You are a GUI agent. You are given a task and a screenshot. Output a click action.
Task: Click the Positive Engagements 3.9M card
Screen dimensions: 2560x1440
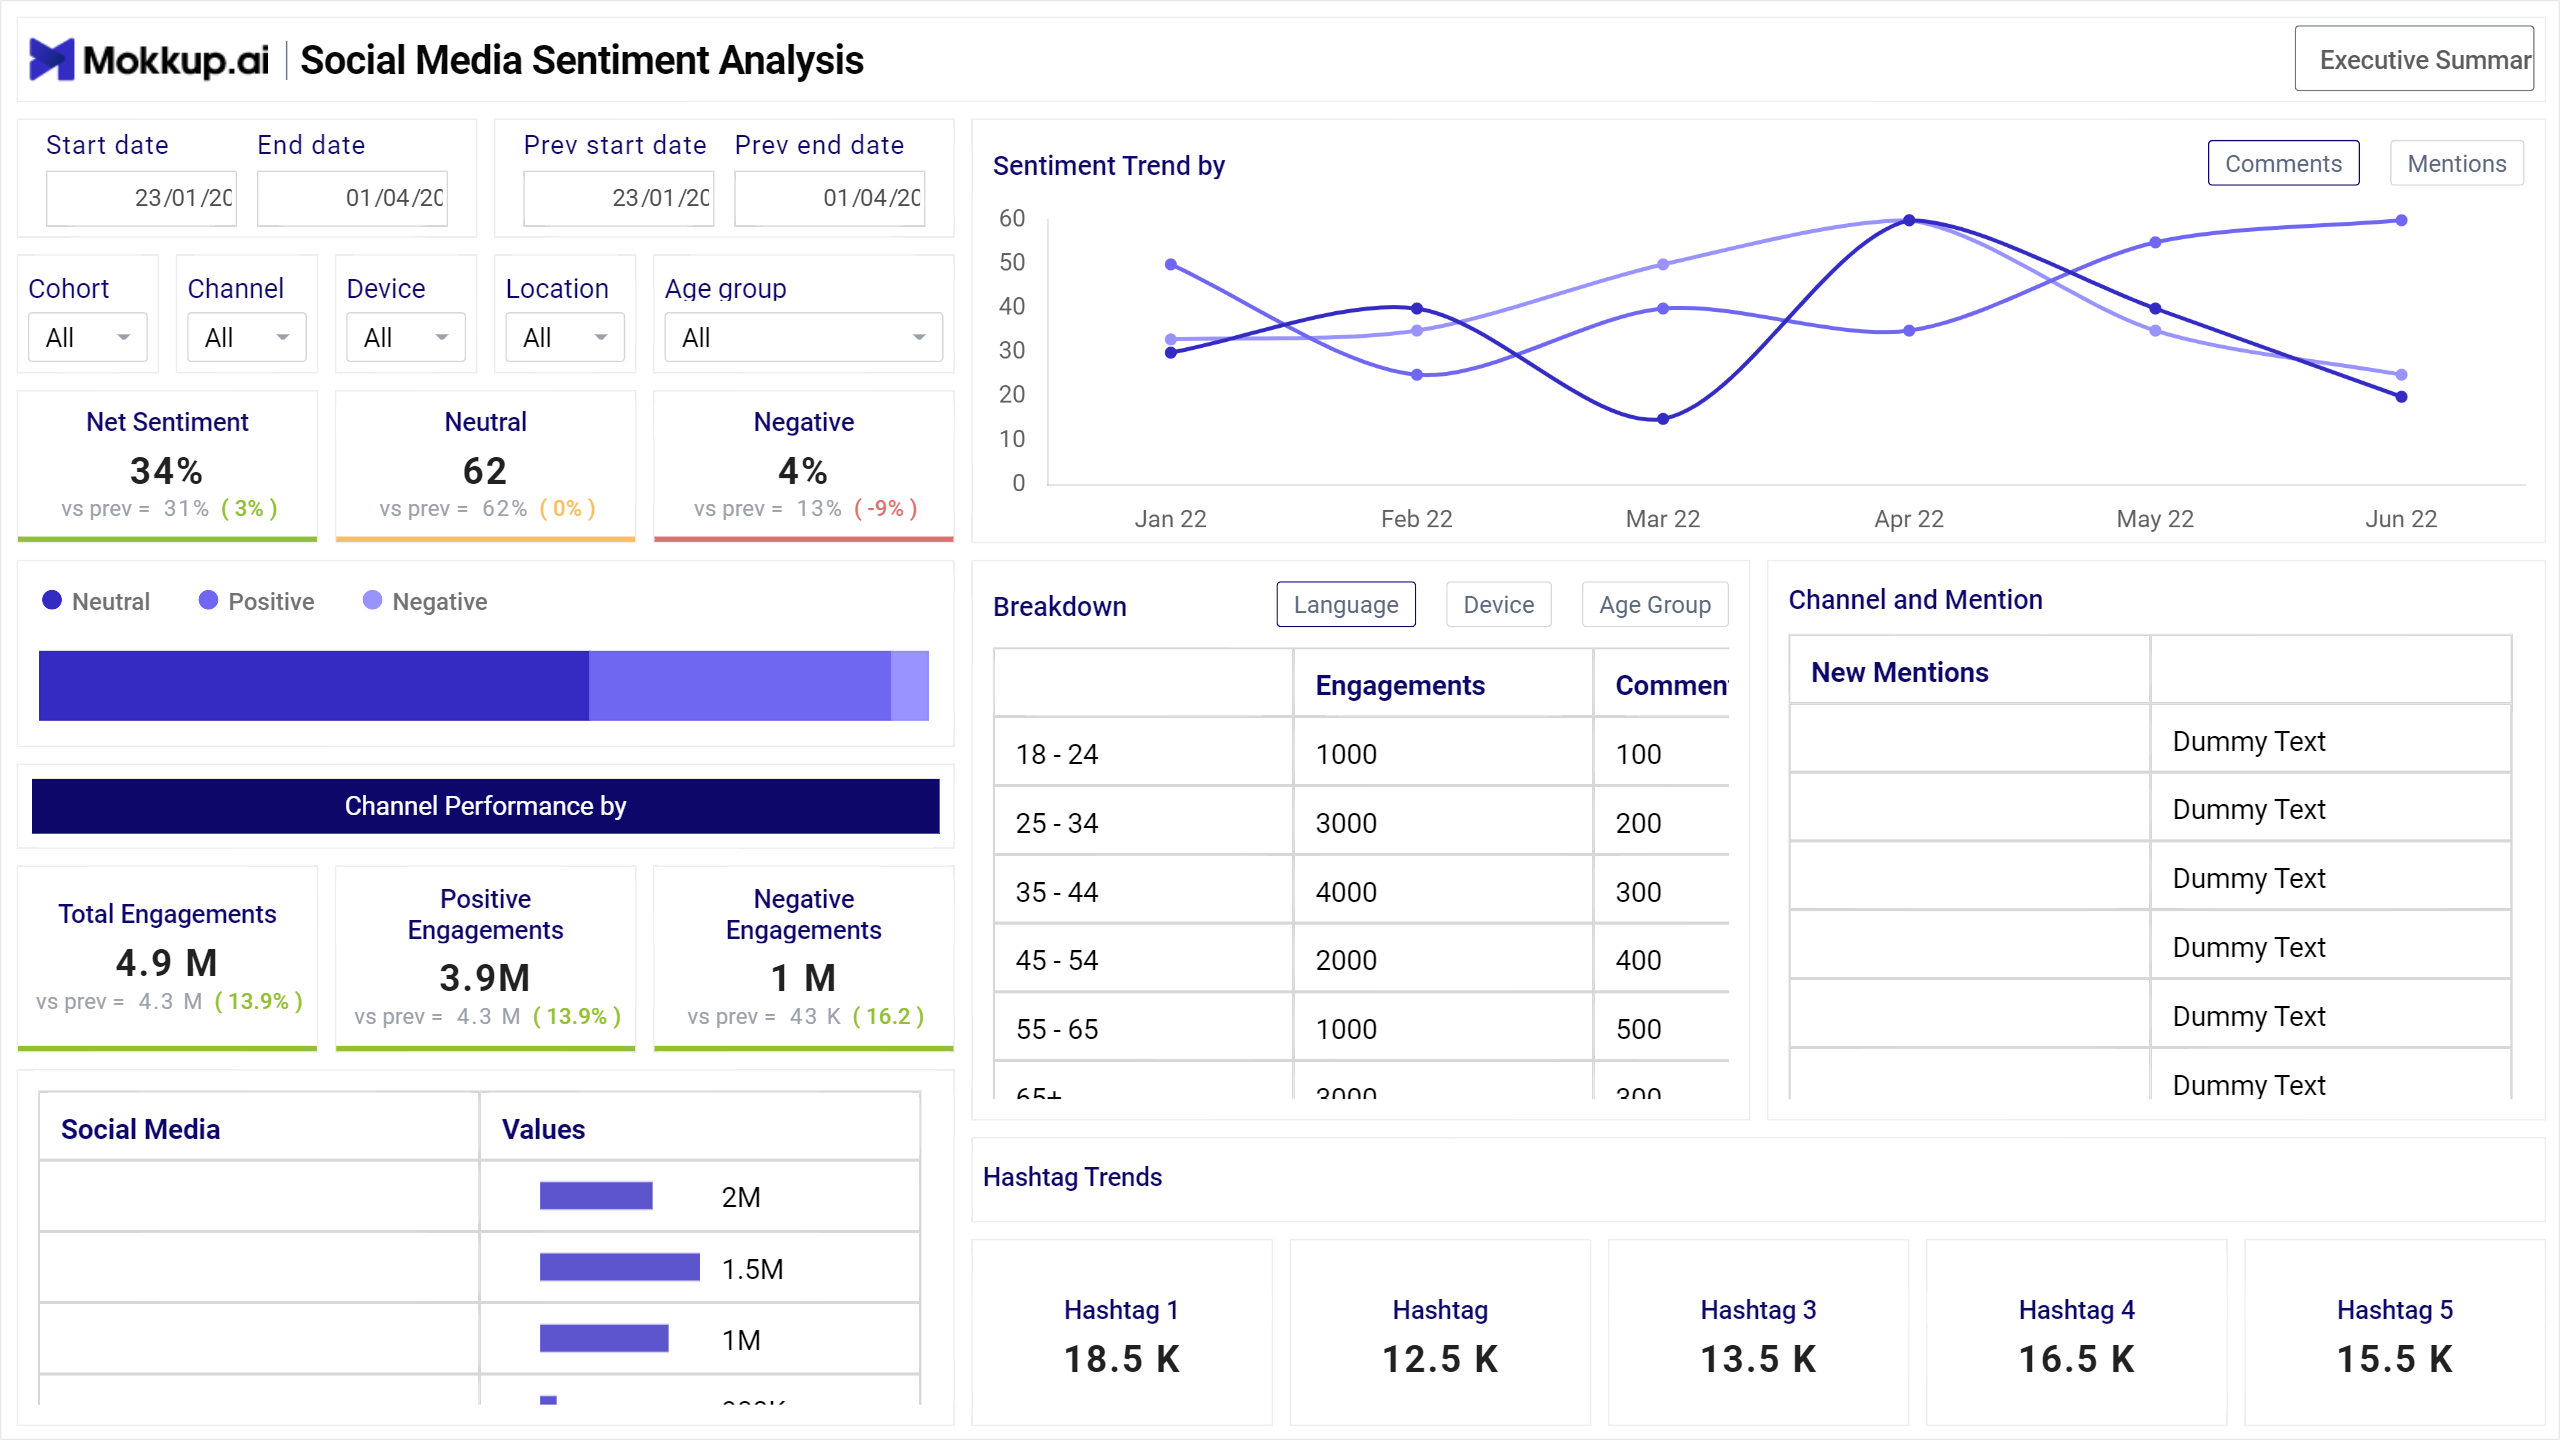(x=486, y=958)
